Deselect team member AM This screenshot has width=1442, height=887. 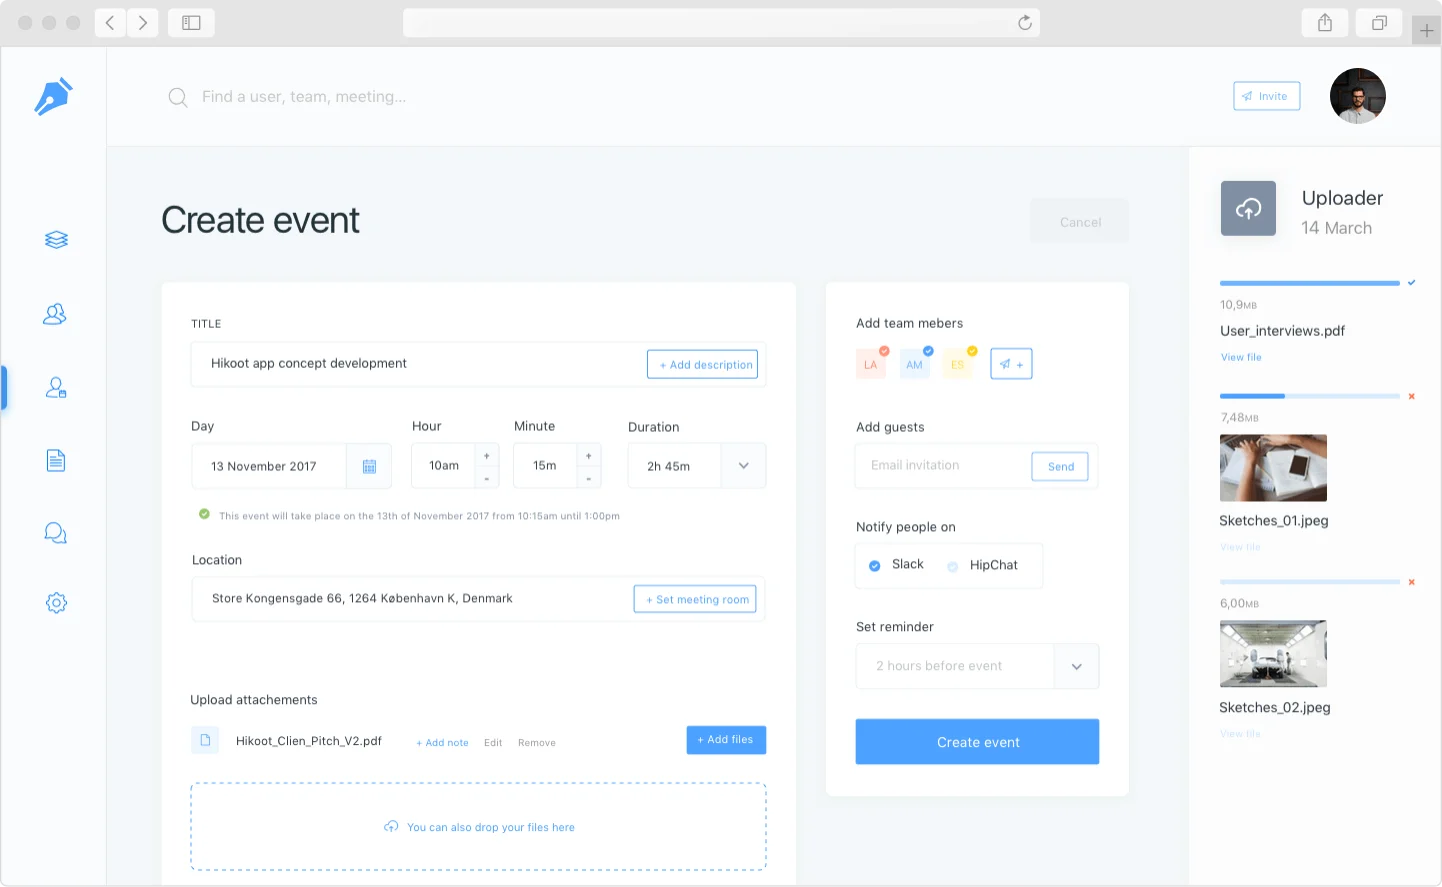point(927,351)
